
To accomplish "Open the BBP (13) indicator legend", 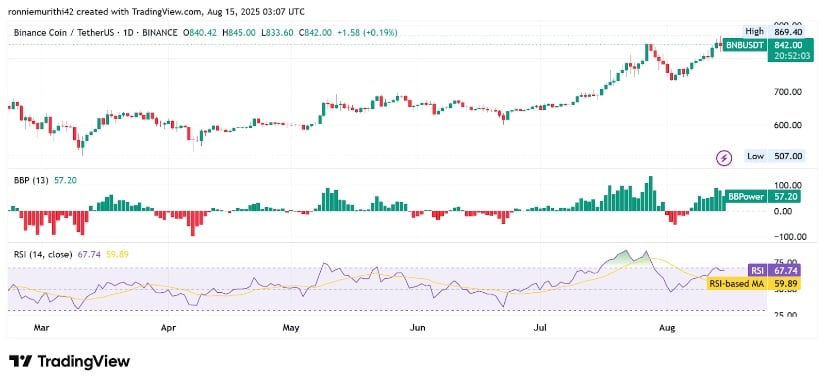I will [x=30, y=180].
